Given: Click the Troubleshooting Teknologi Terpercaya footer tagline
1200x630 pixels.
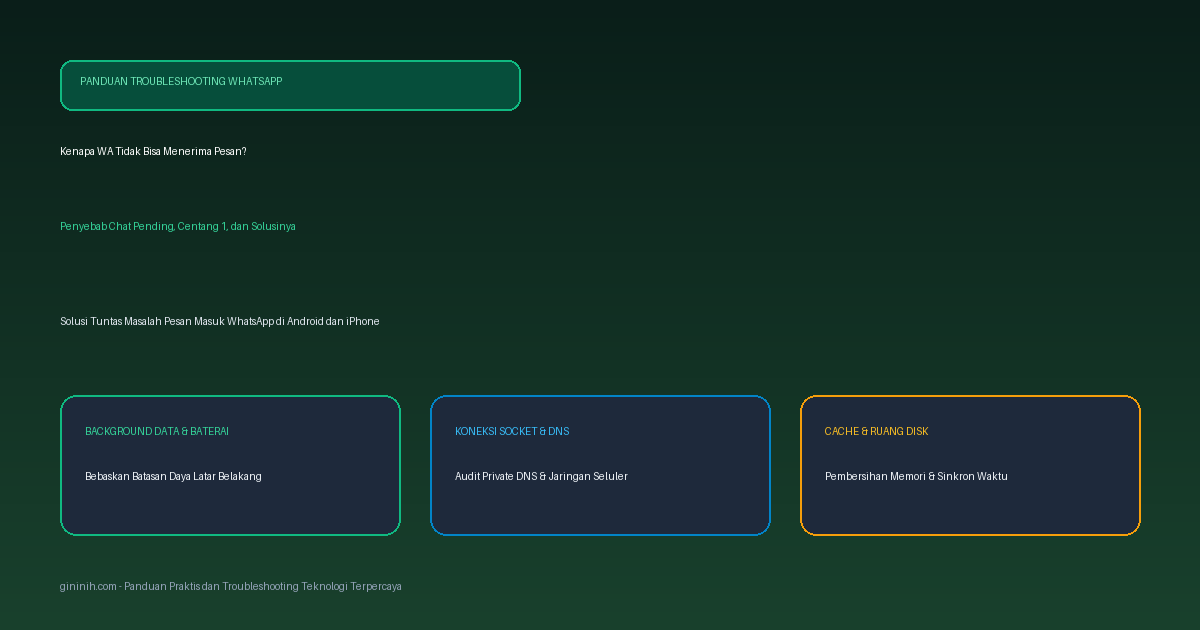Looking at the screenshot, I should (312, 586).
